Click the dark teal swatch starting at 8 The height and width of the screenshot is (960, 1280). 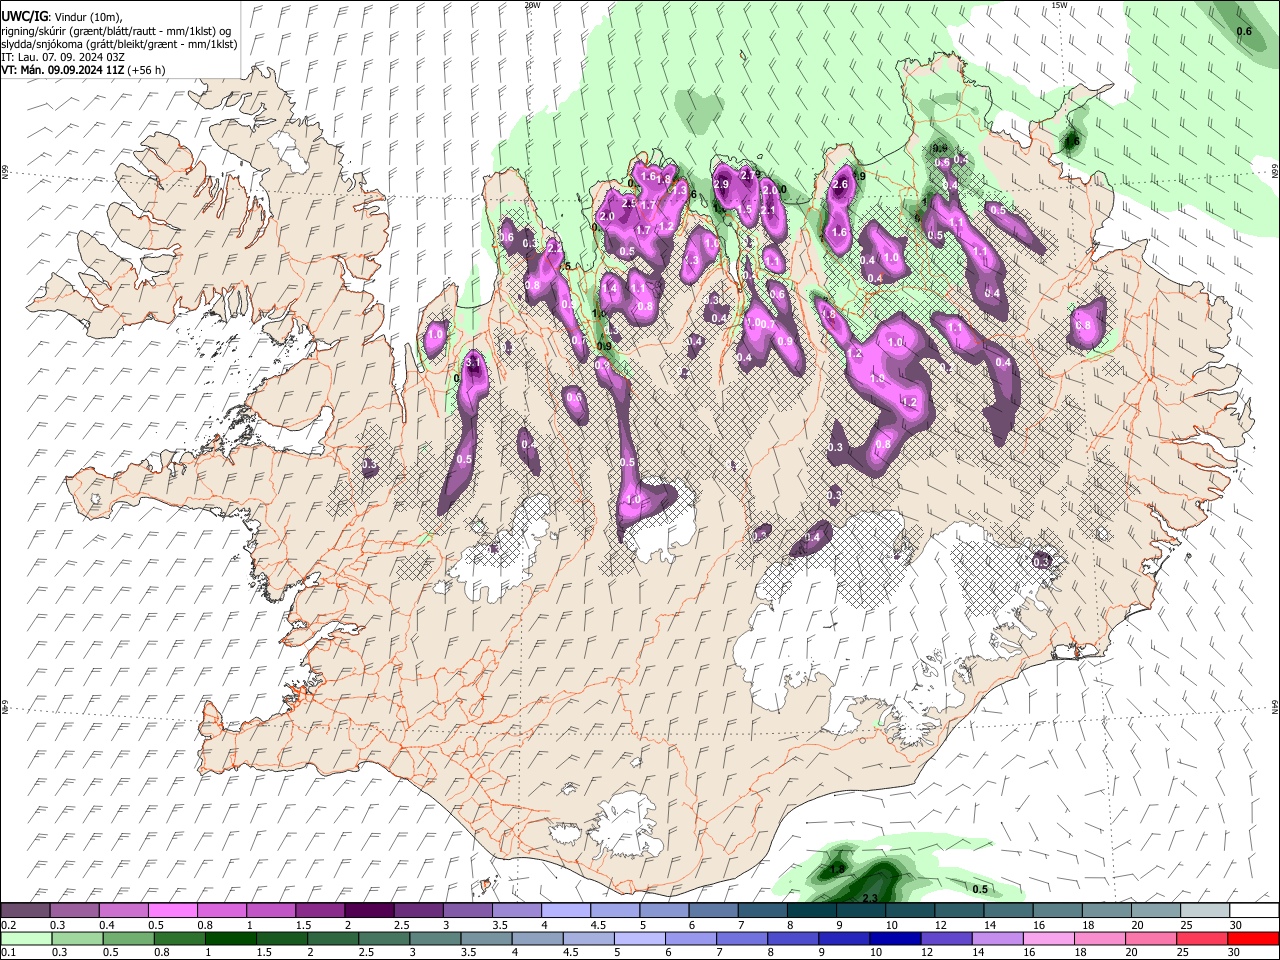pyautogui.click(x=811, y=910)
